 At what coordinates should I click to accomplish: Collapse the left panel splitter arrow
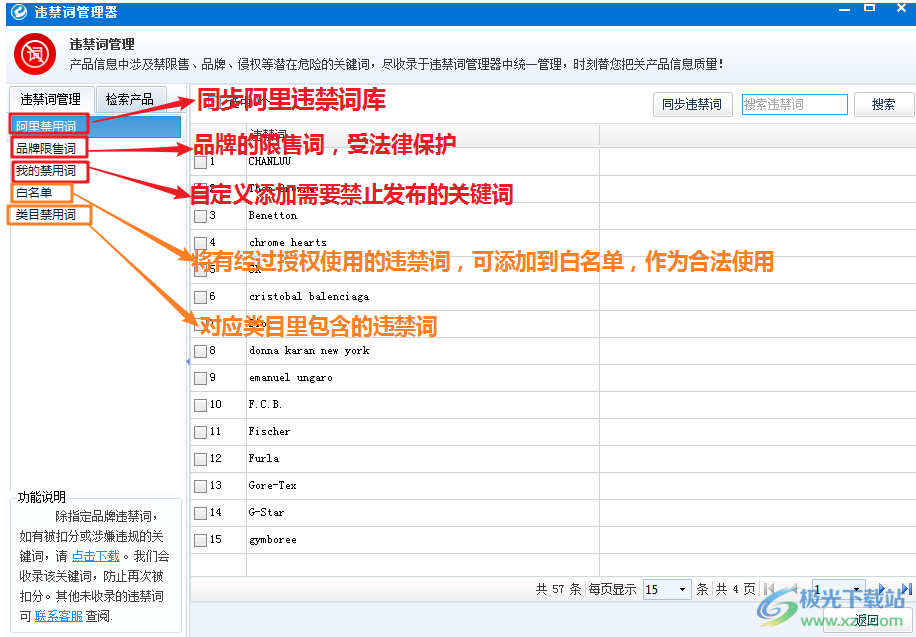(188, 362)
